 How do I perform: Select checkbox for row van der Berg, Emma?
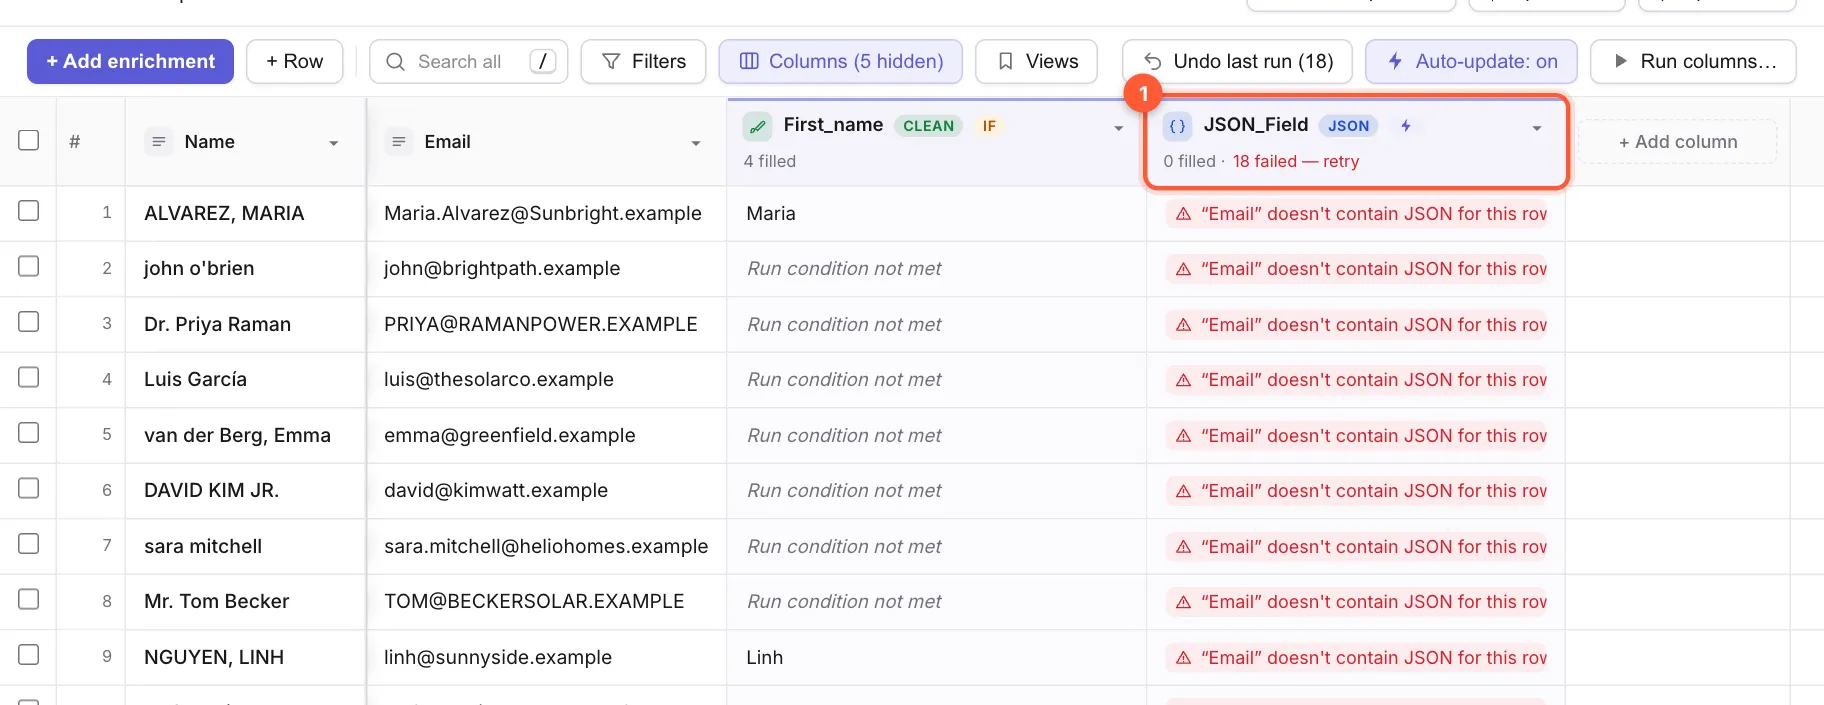(29, 432)
